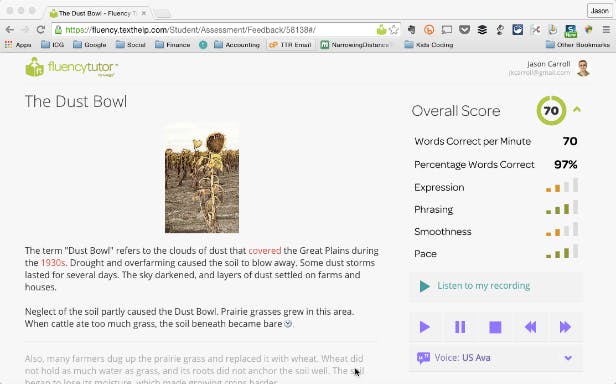The height and width of the screenshot is (384, 616).
Task: Click Listen to my recording link
Action: point(483,286)
